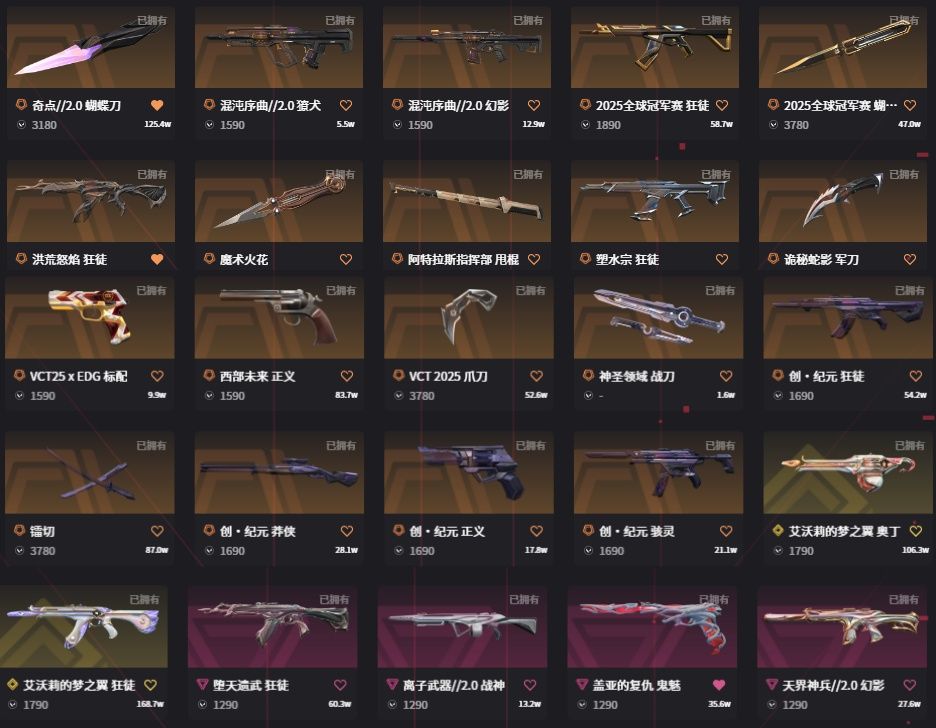Image resolution: width=936 pixels, height=728 pixels.
Task: Click heart icon next to 镭切
Action: tap(157, 530)
